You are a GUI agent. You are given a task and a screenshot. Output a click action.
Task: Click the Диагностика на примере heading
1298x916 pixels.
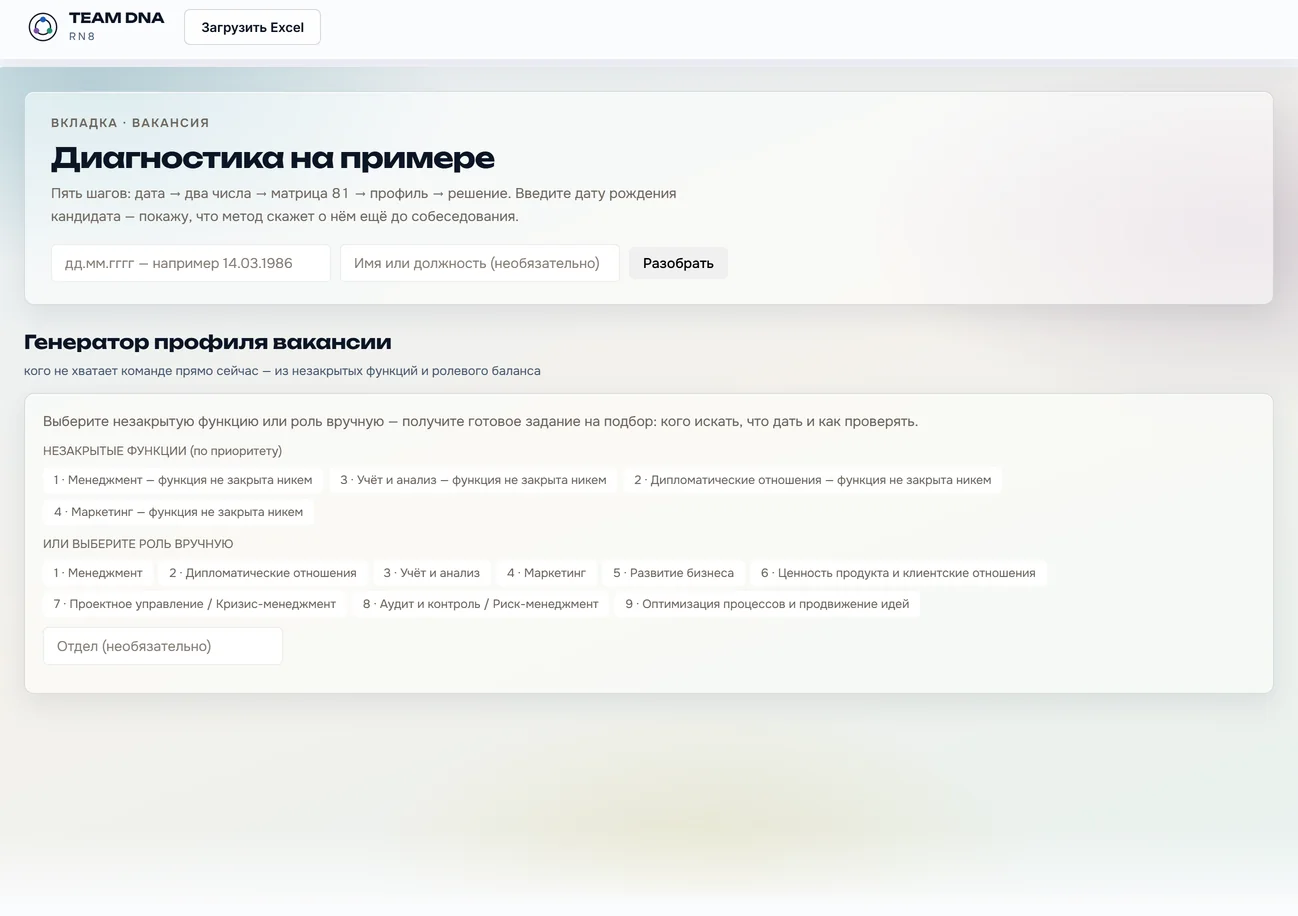click(x=273, y=158)
